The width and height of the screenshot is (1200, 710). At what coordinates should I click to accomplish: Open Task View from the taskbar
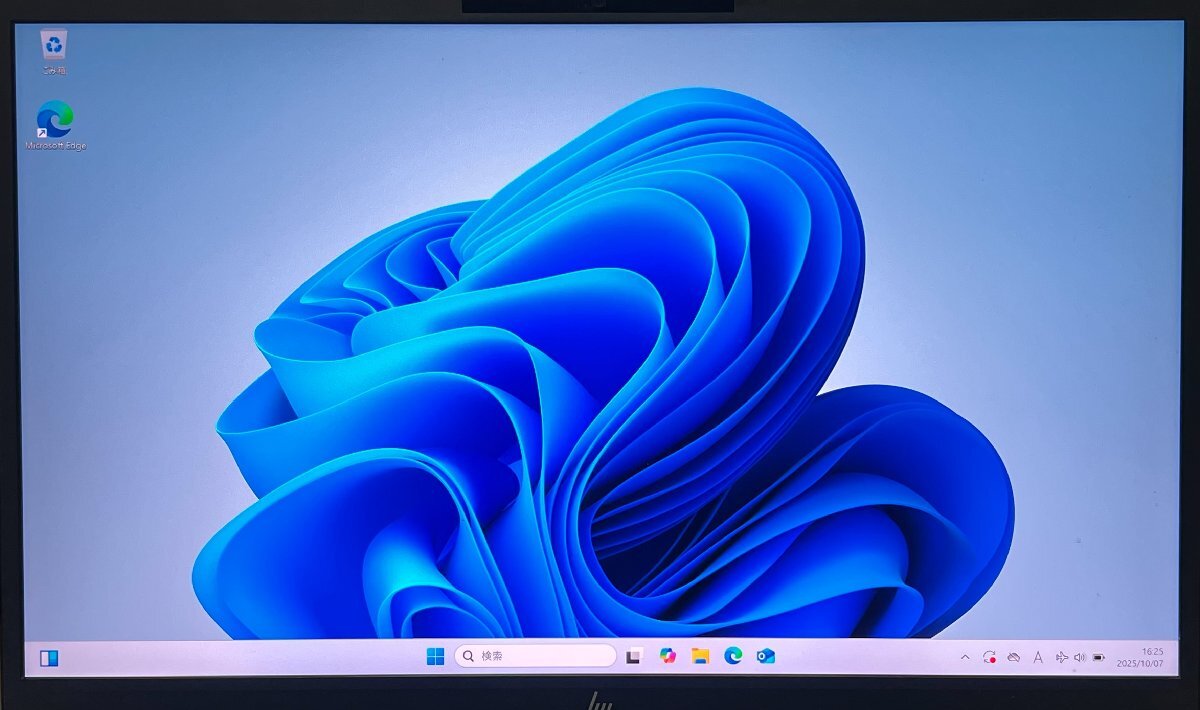(x=633, y=656)
